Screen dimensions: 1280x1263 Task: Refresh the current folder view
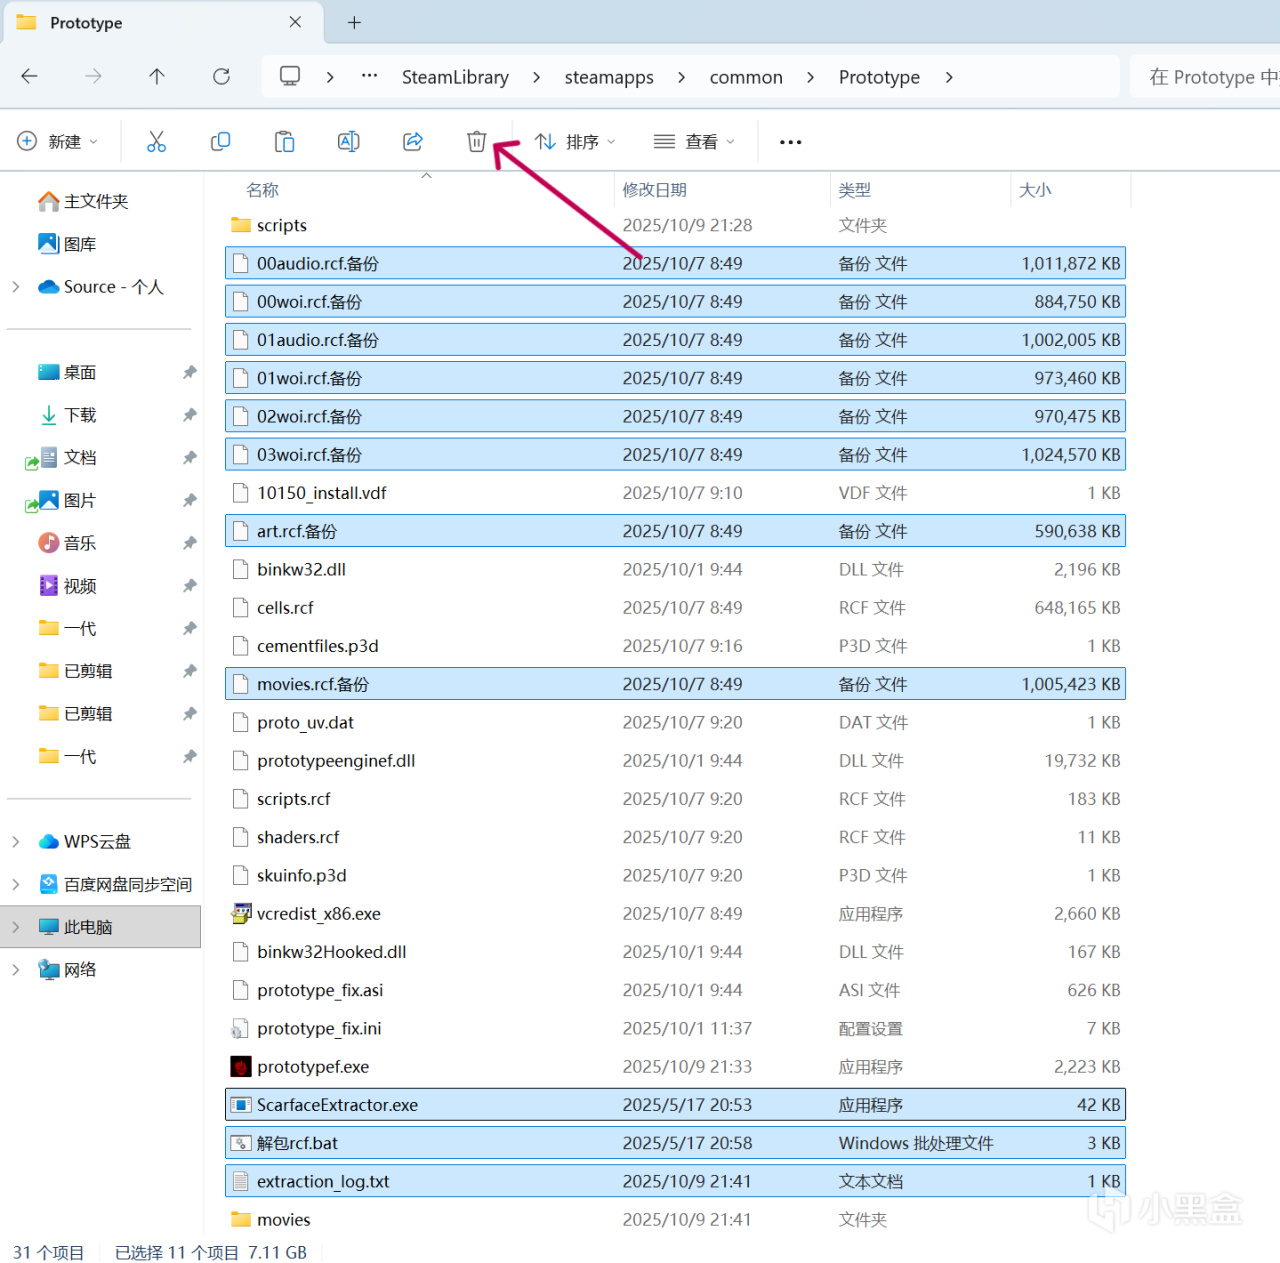(x=221, y=76)
